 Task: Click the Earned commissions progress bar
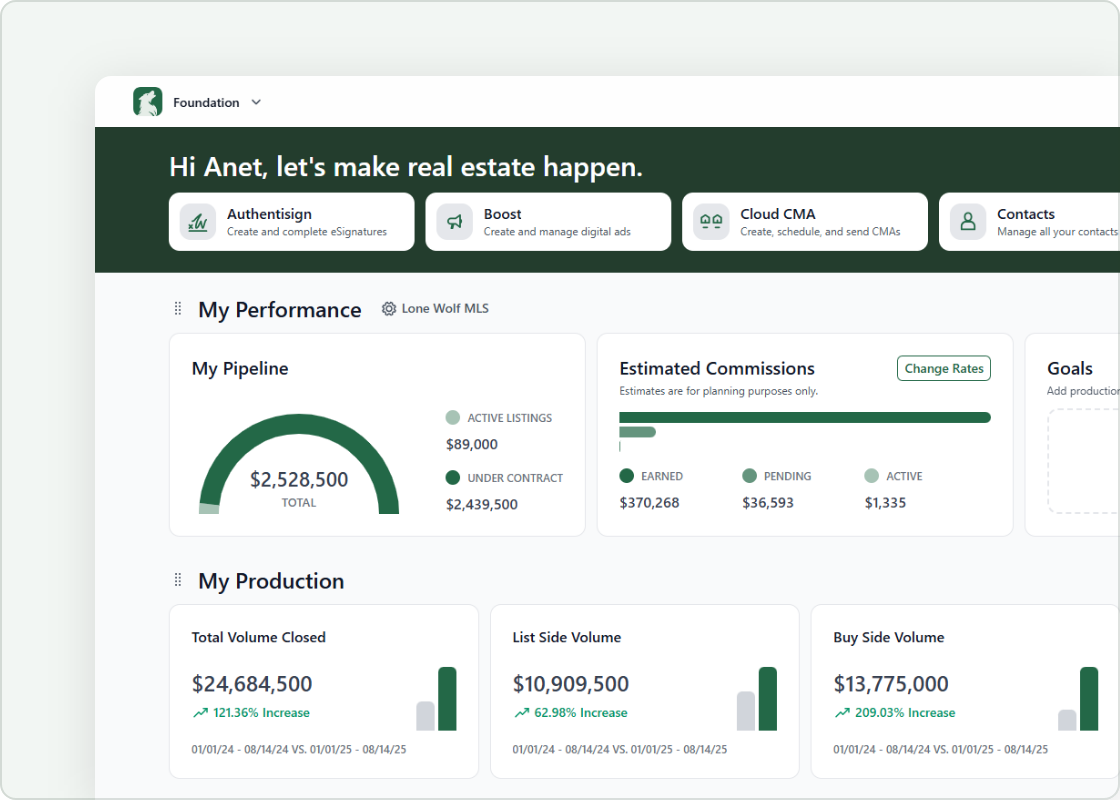[x=805, y=418]
